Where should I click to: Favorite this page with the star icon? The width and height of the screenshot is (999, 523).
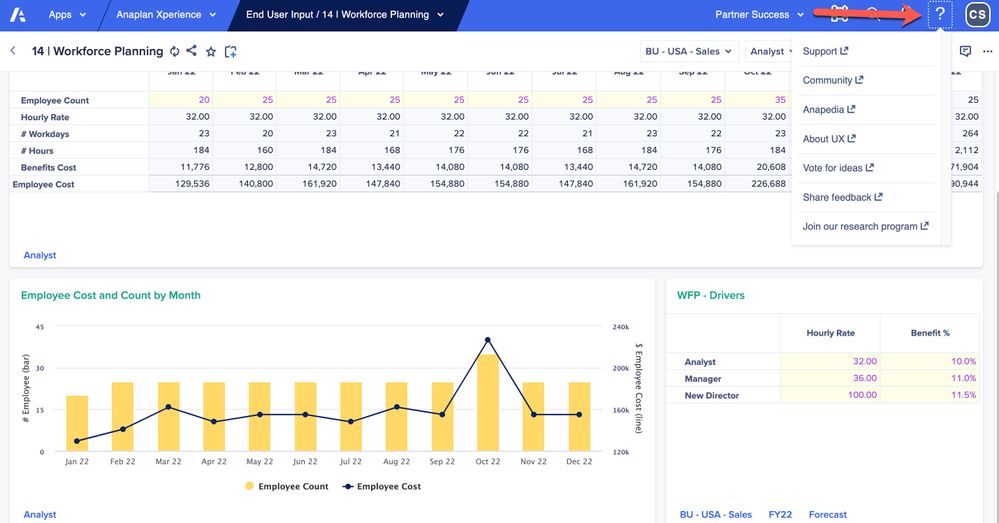[211, 52]
